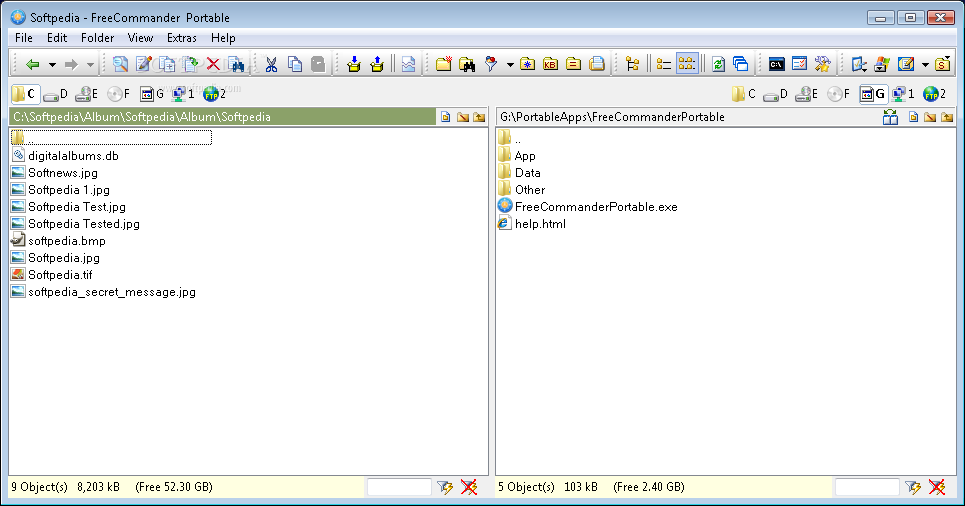The height and width of the screenshot is (506, 965).
Task: Select drive F in right panel
Action: point(839,94)
